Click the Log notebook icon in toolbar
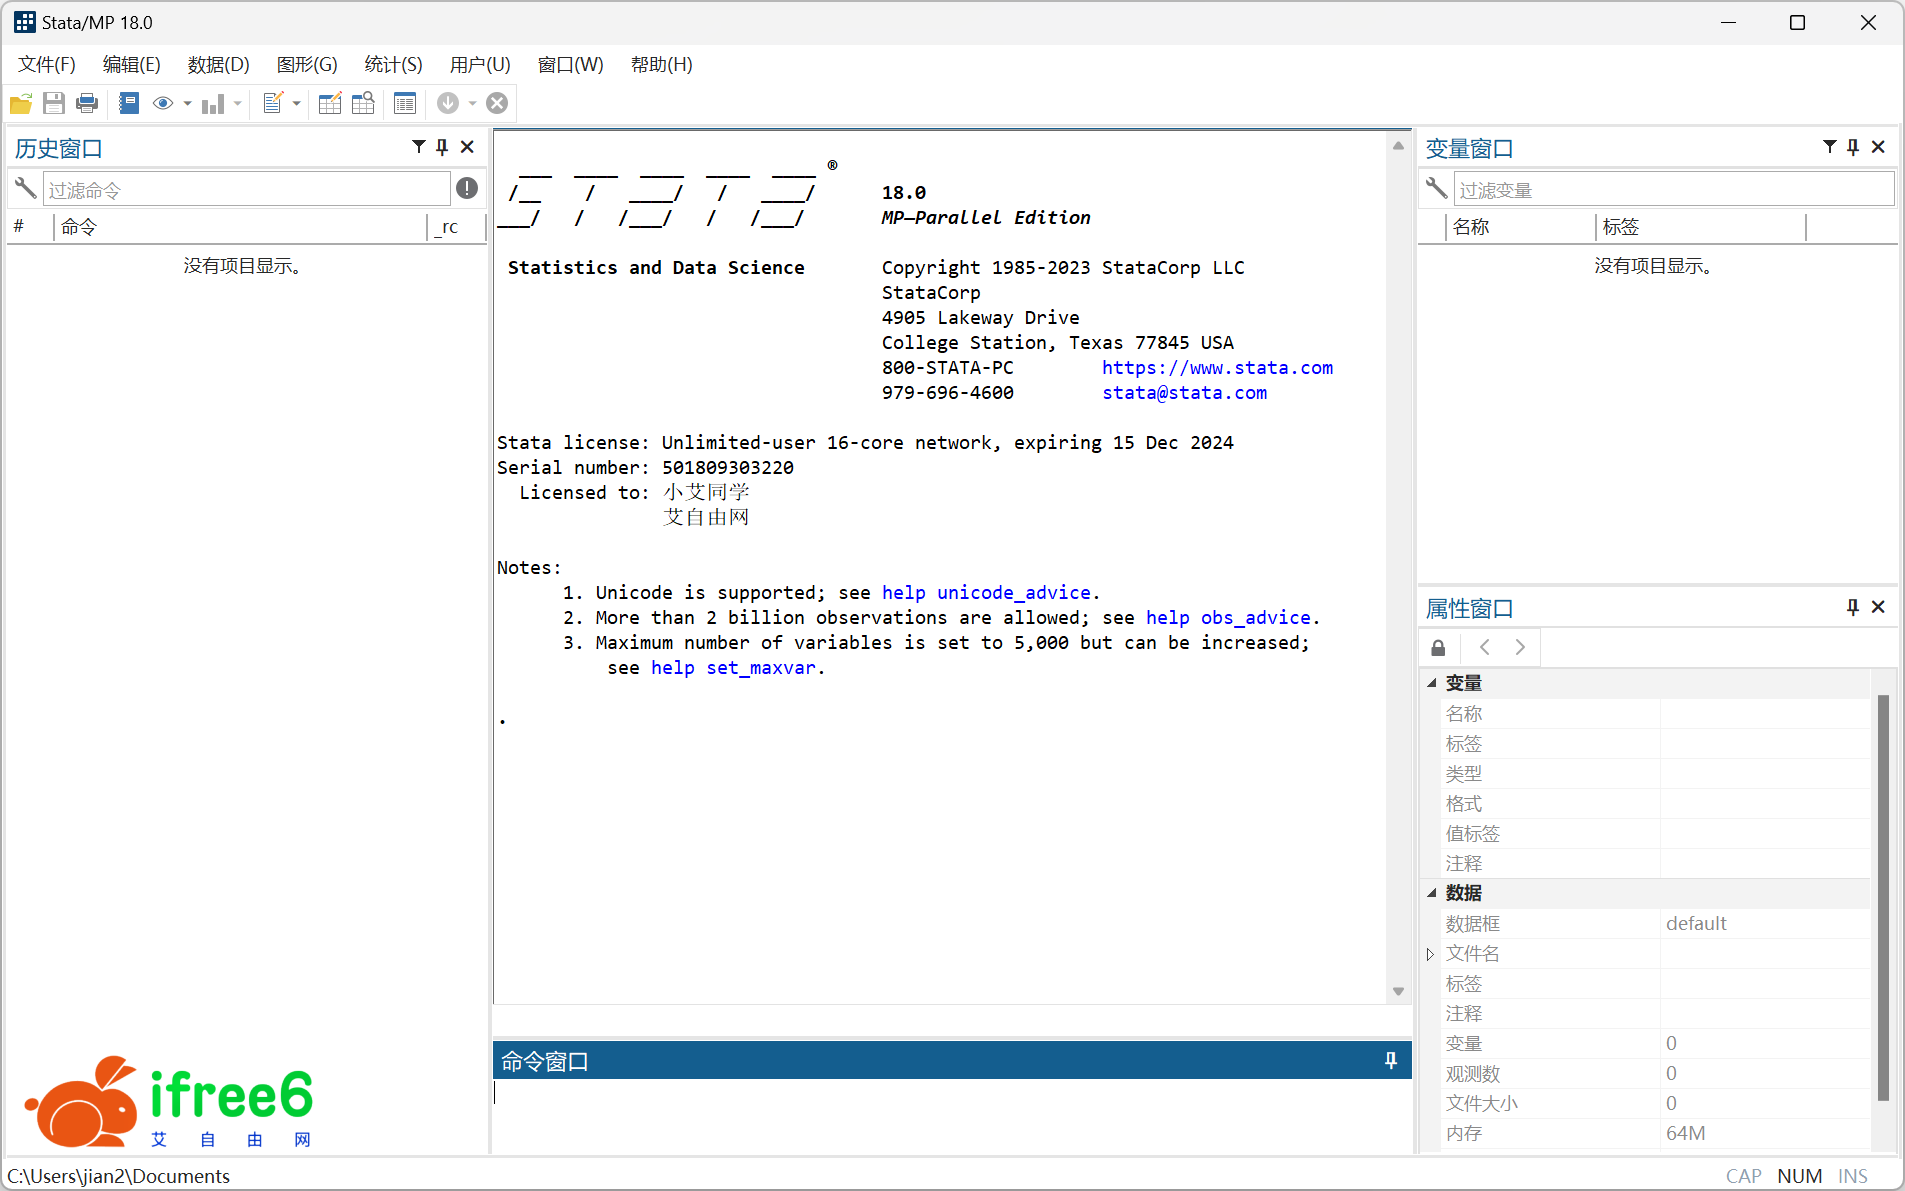 tap(129, 103)
